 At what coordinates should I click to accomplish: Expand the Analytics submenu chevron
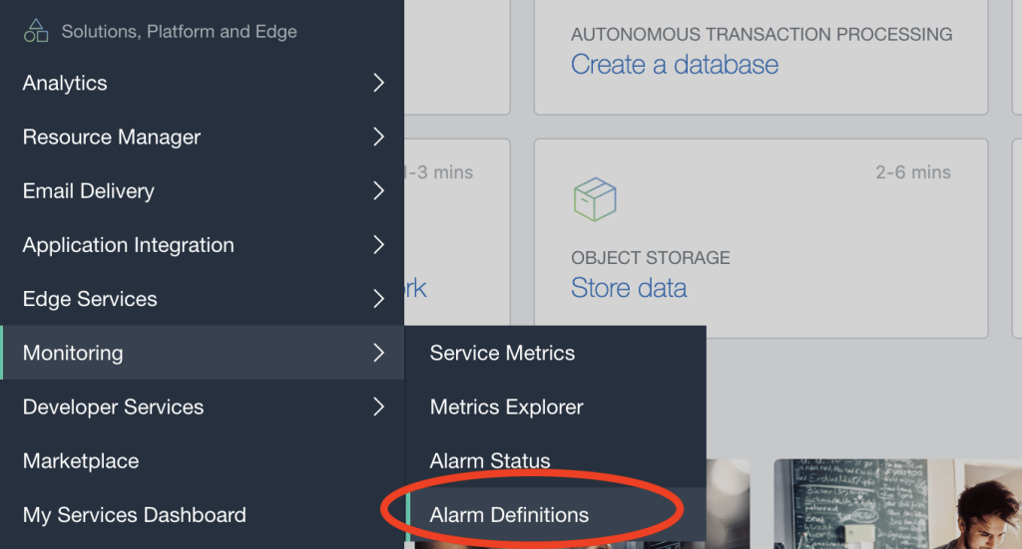[378, 83]
